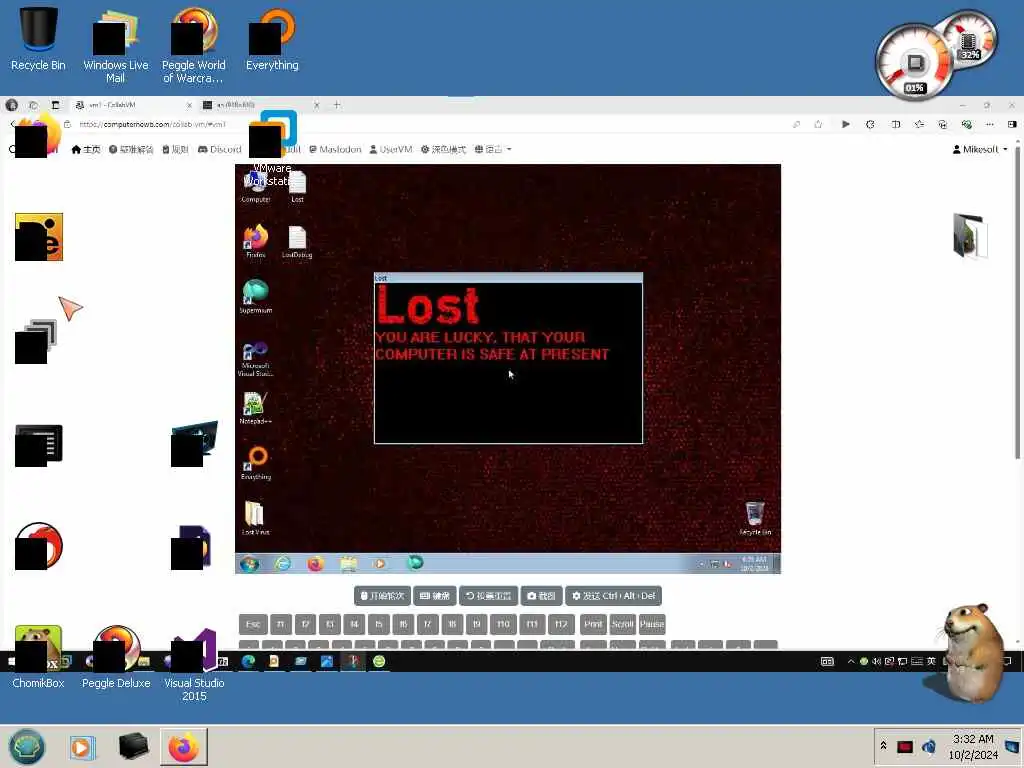
Task: Open the VM's Recycle Bin icon
Action: 755,518
